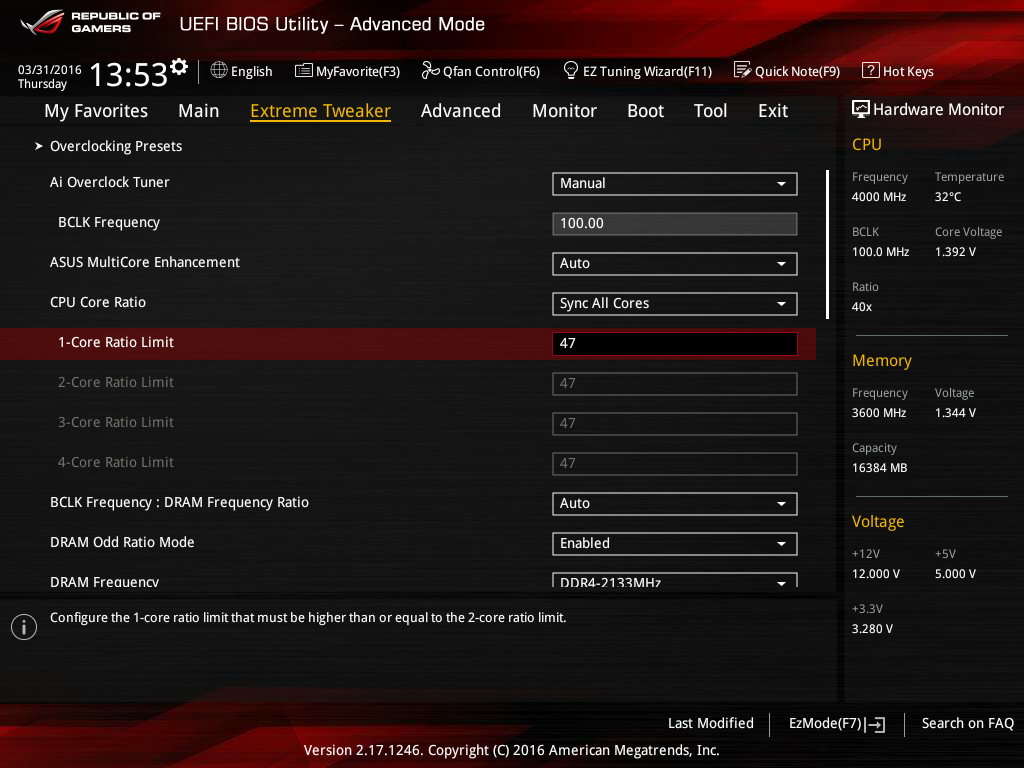This screenshot has height=768, width=1024.
Task: Add current item to MyFavorite
Action: pos(347,71)
